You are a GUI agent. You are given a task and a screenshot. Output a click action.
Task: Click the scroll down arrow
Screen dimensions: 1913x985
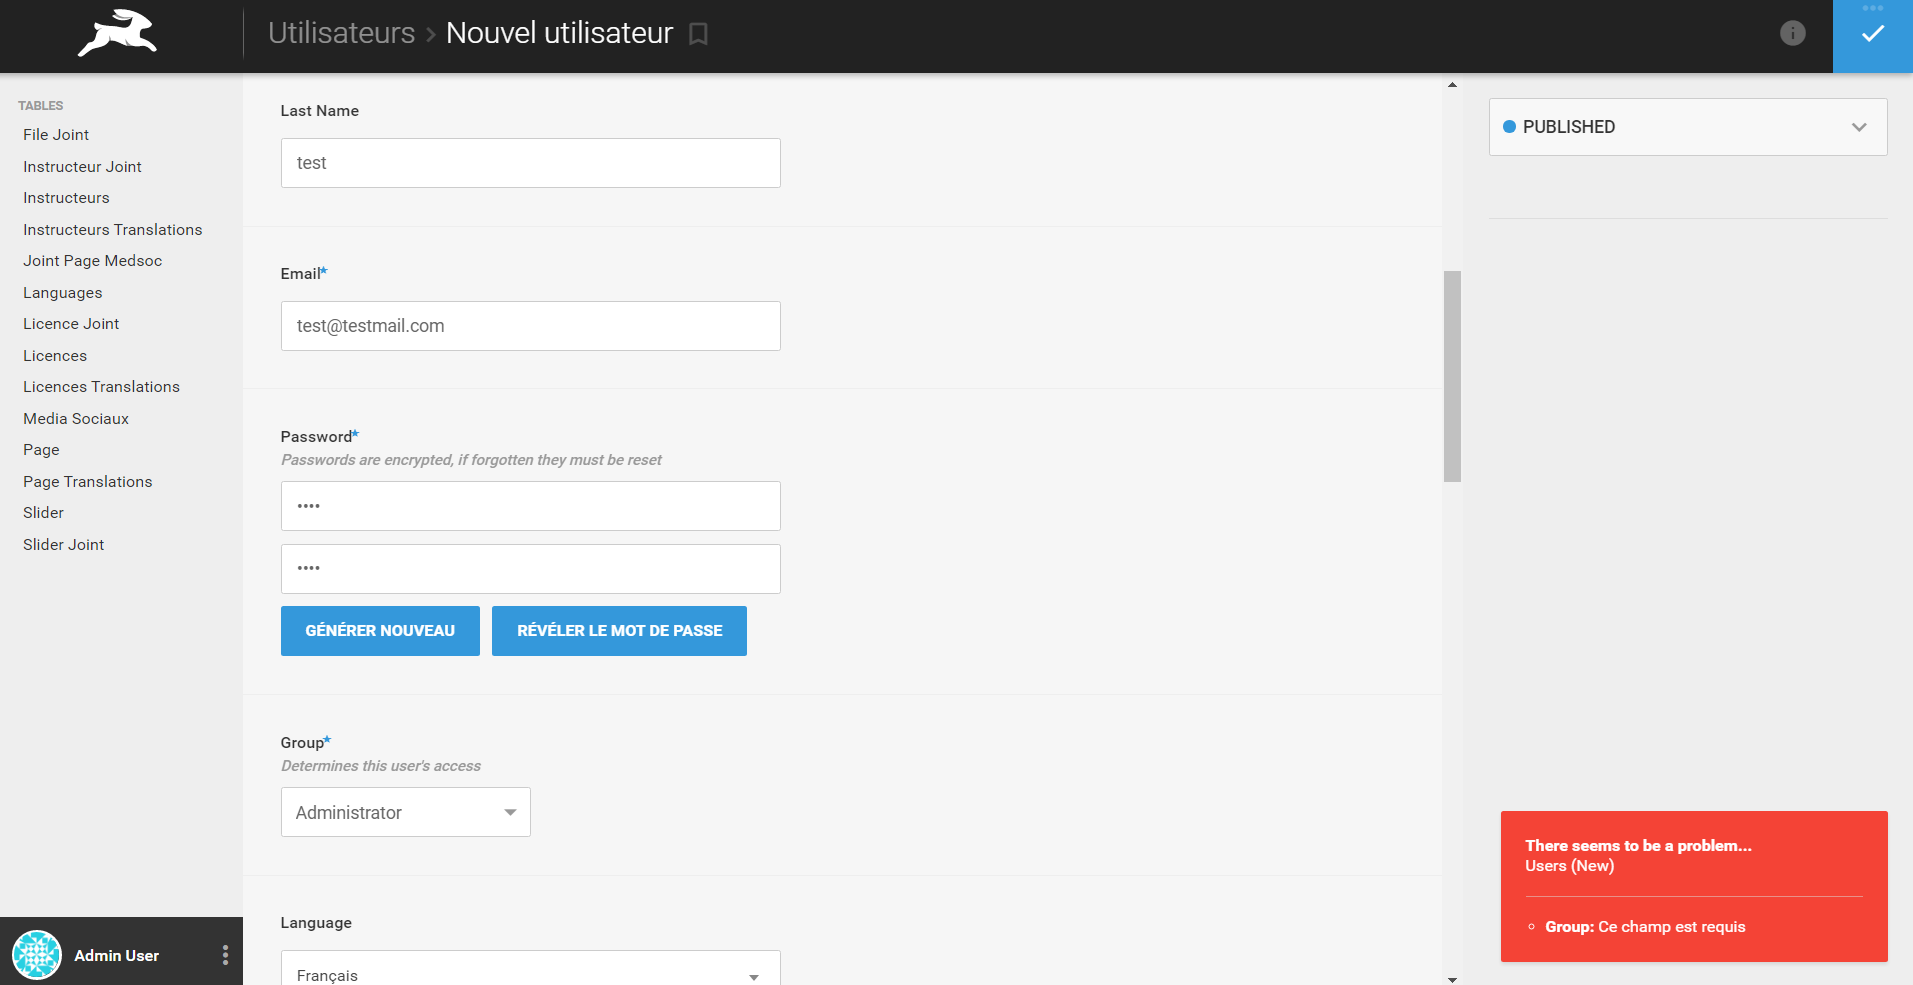click(x=1452, y=979)
